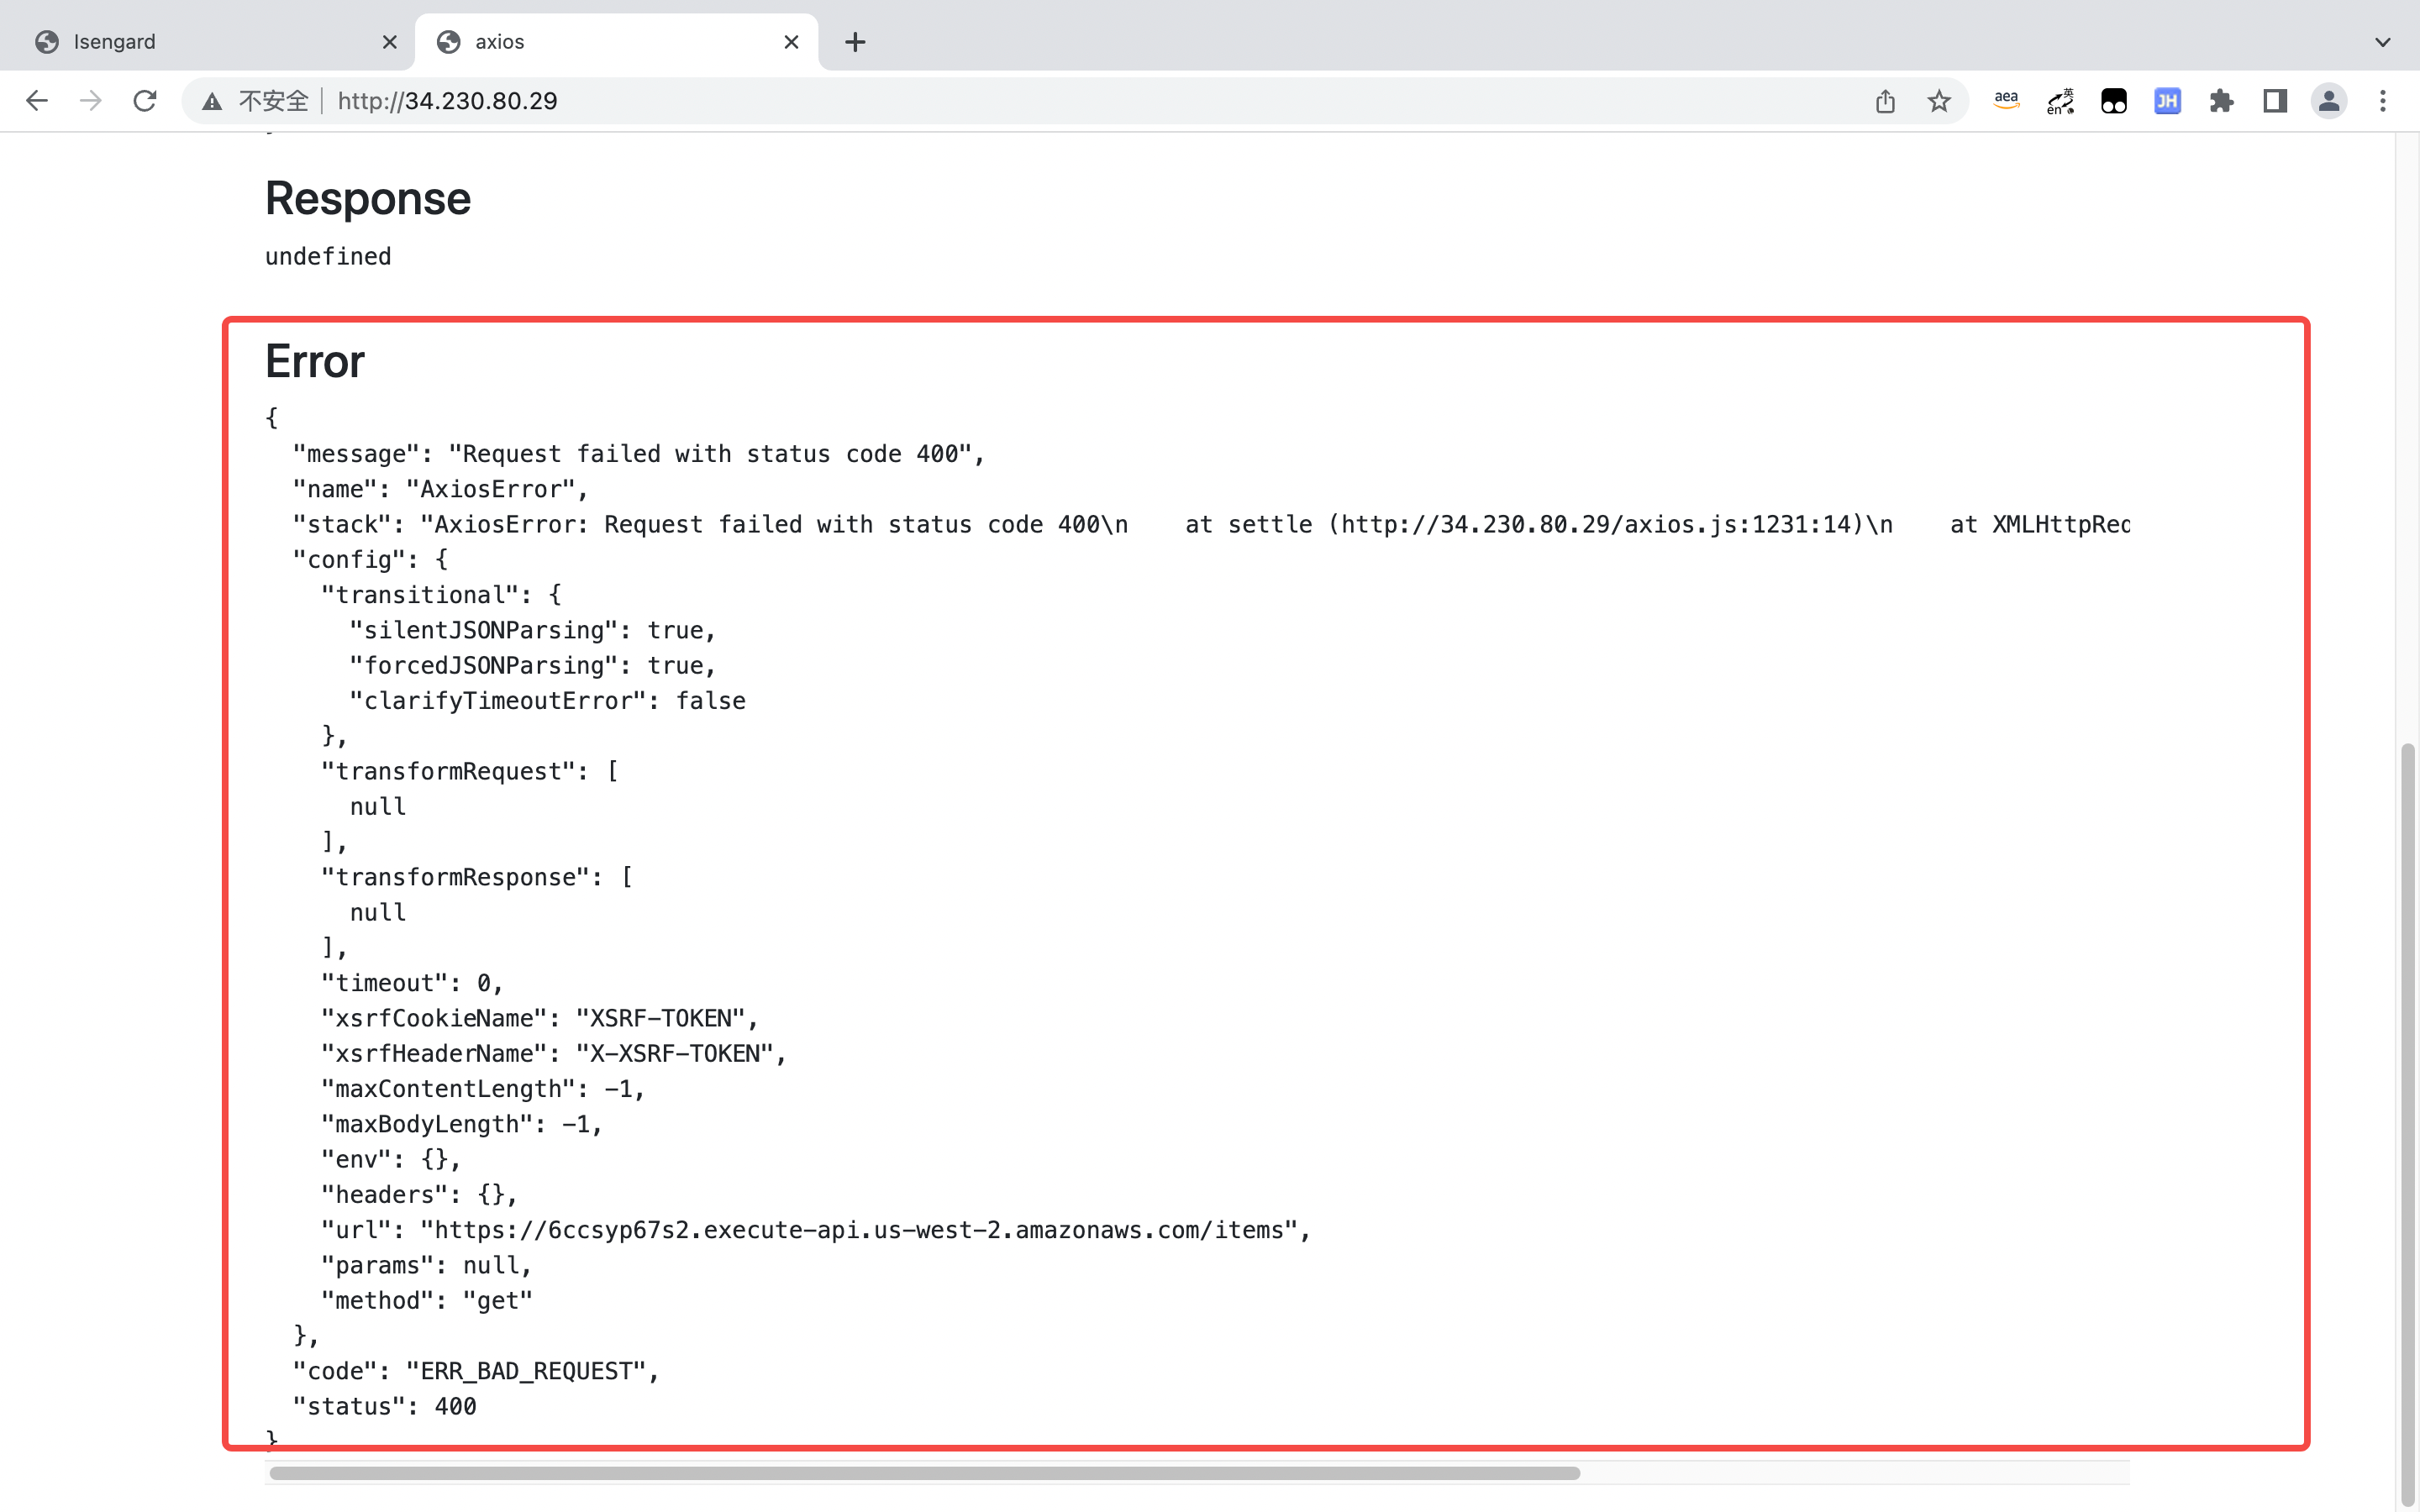Open Chrome three-dot menu
This screenshot has width=2420, height=1512.
tap(2383, 101)
